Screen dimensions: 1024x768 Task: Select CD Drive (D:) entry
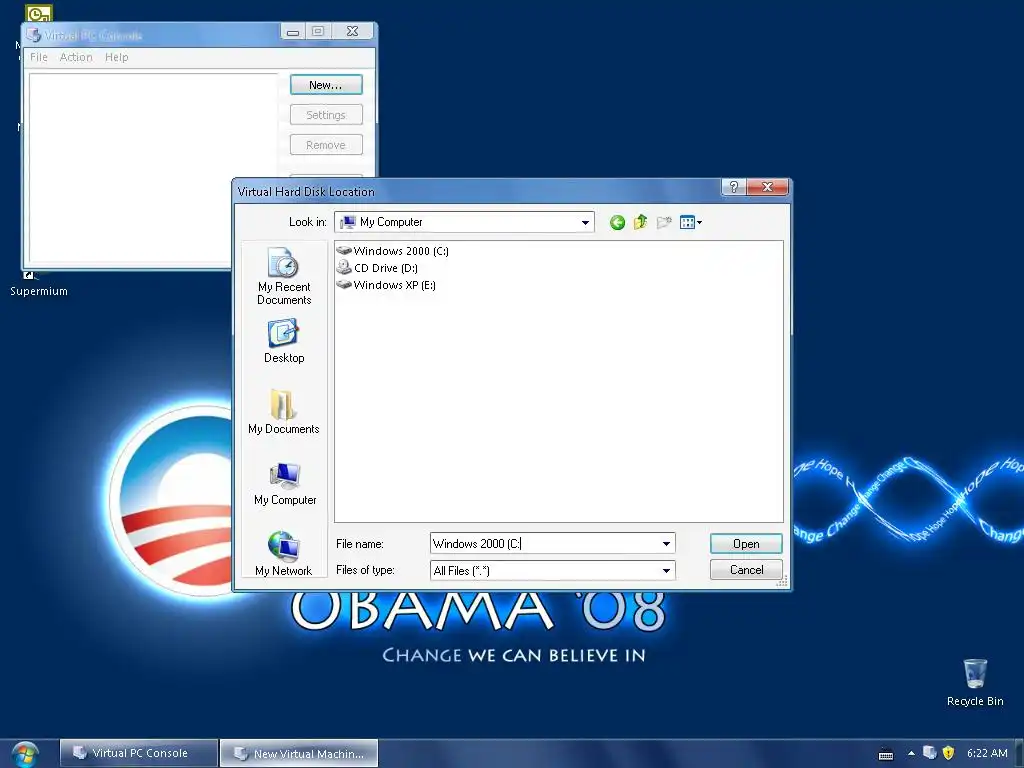(377, 268)
